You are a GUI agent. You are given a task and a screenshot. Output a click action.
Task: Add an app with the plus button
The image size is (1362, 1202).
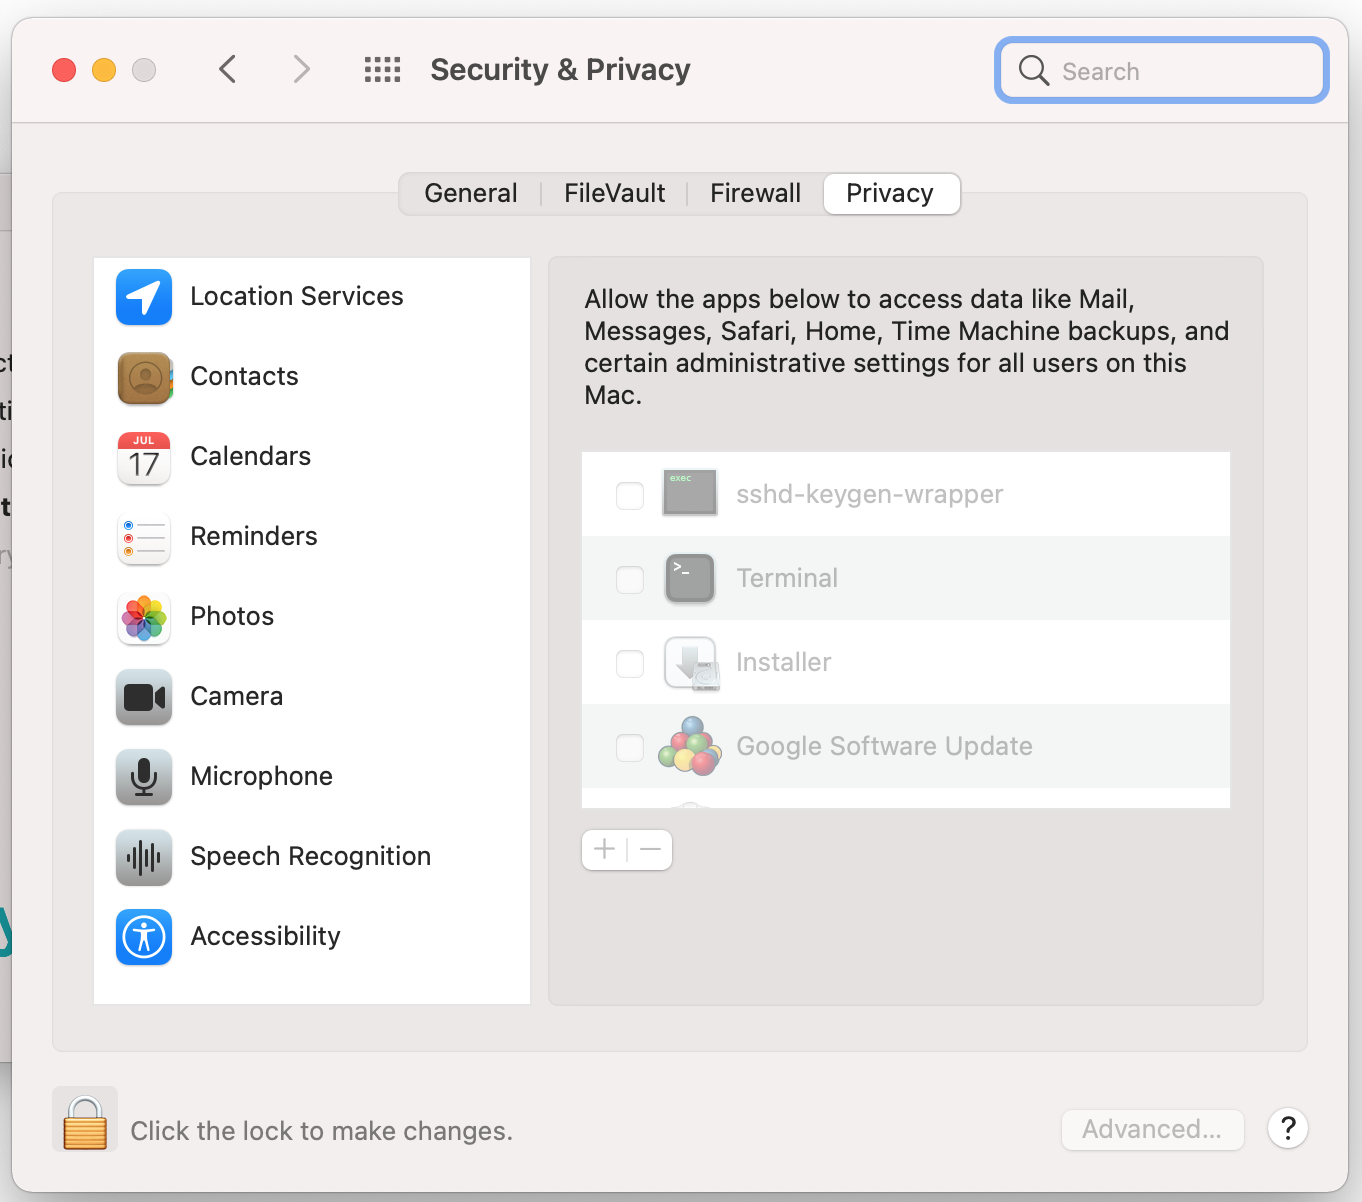[604, 850]
